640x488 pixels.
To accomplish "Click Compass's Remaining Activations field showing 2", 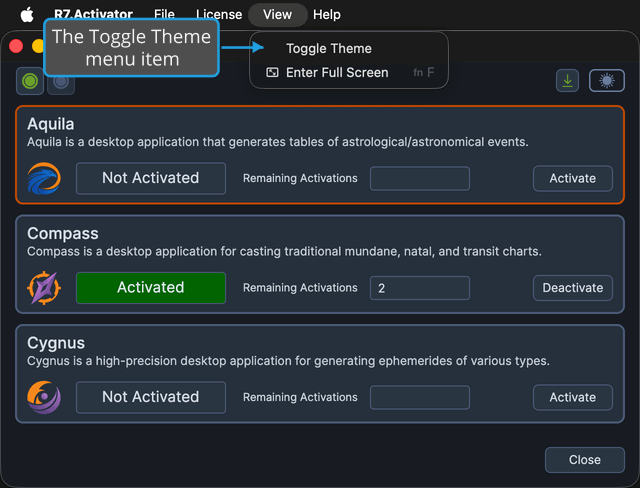I will [420, 288].
